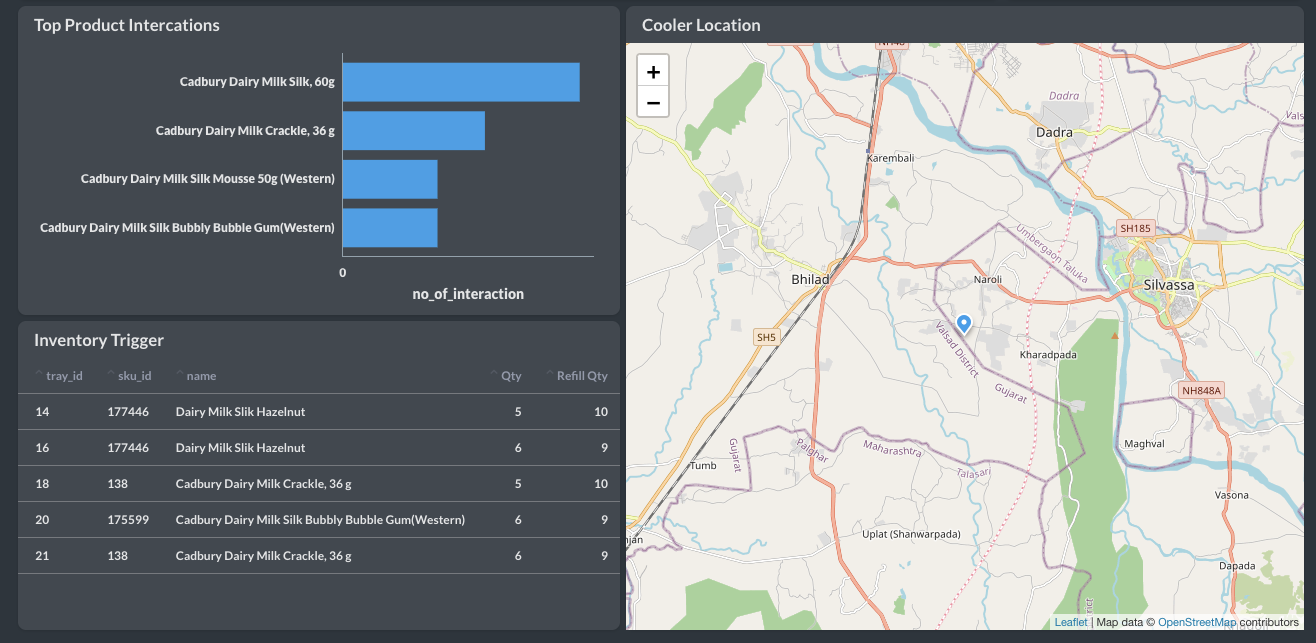Zoom out on the cooler location map
The width and height of the screenshot is (1316, 643).
653,102
